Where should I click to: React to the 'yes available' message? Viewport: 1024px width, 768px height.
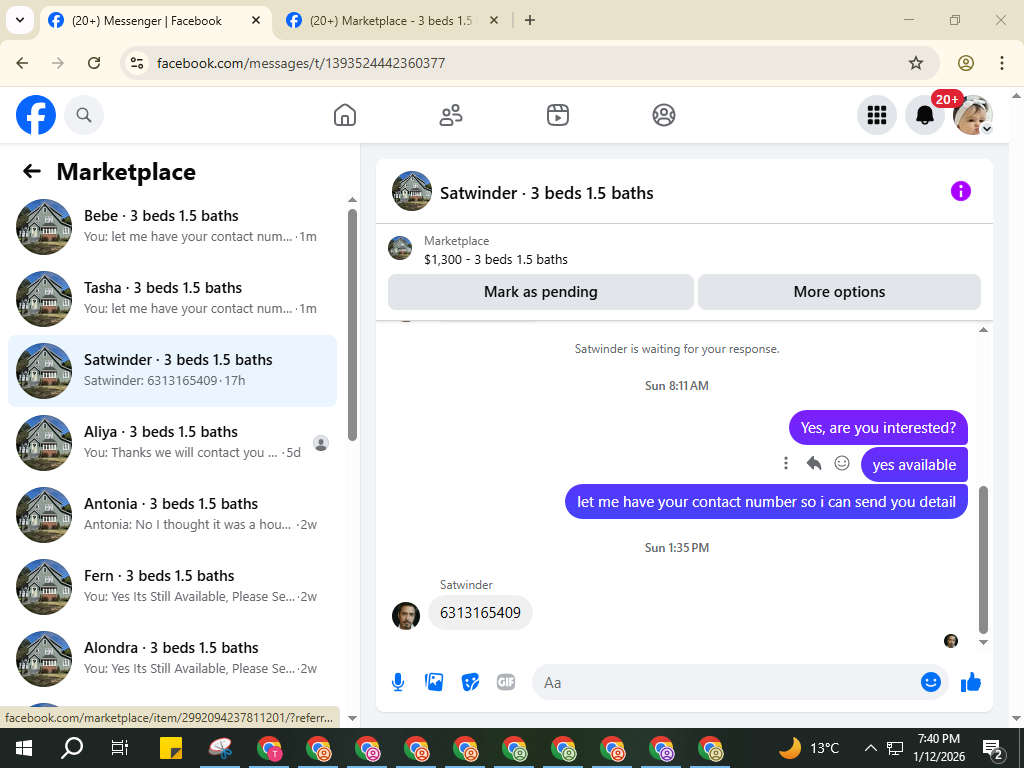[842, 464]
